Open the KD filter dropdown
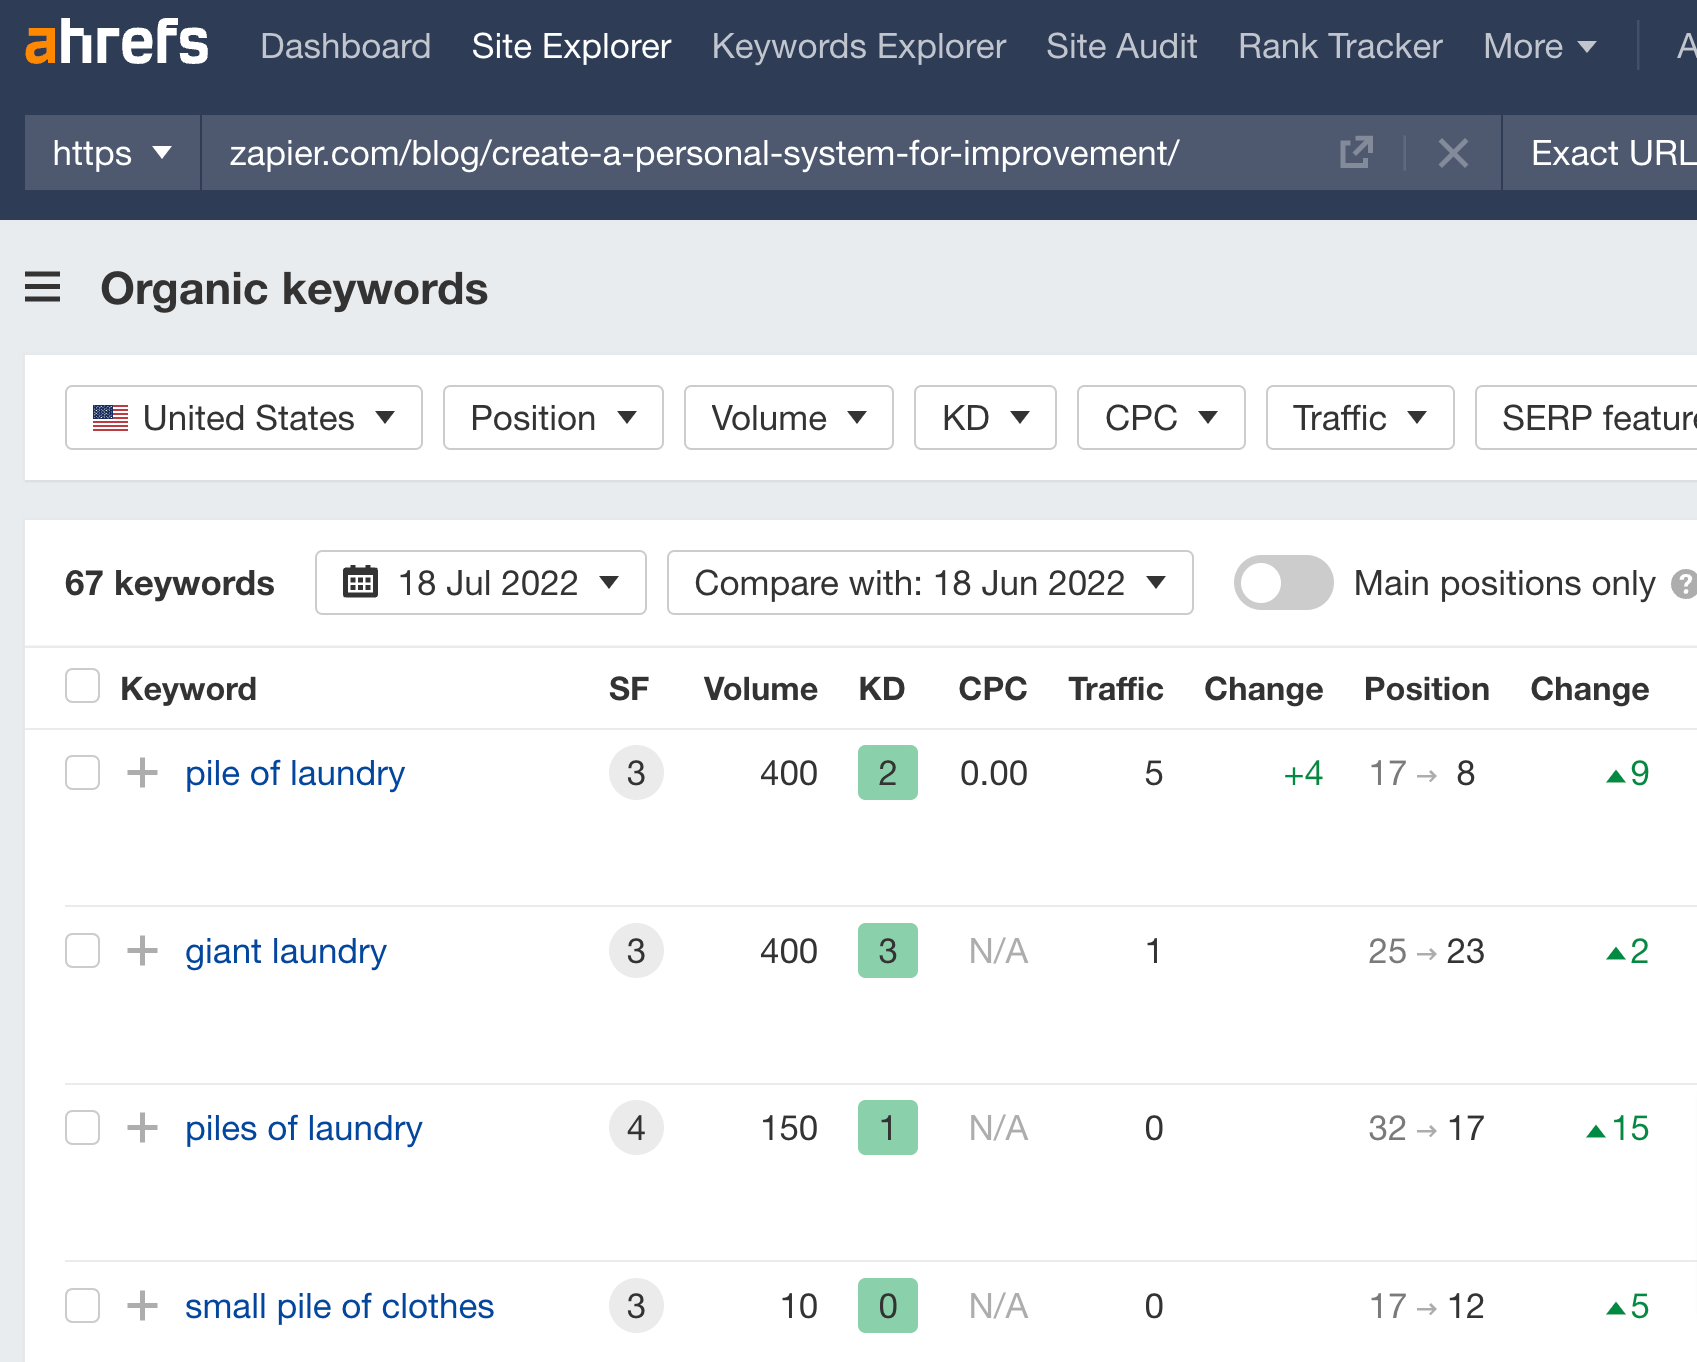Viewport: 1697px width, 1362px height. [984, 418]
